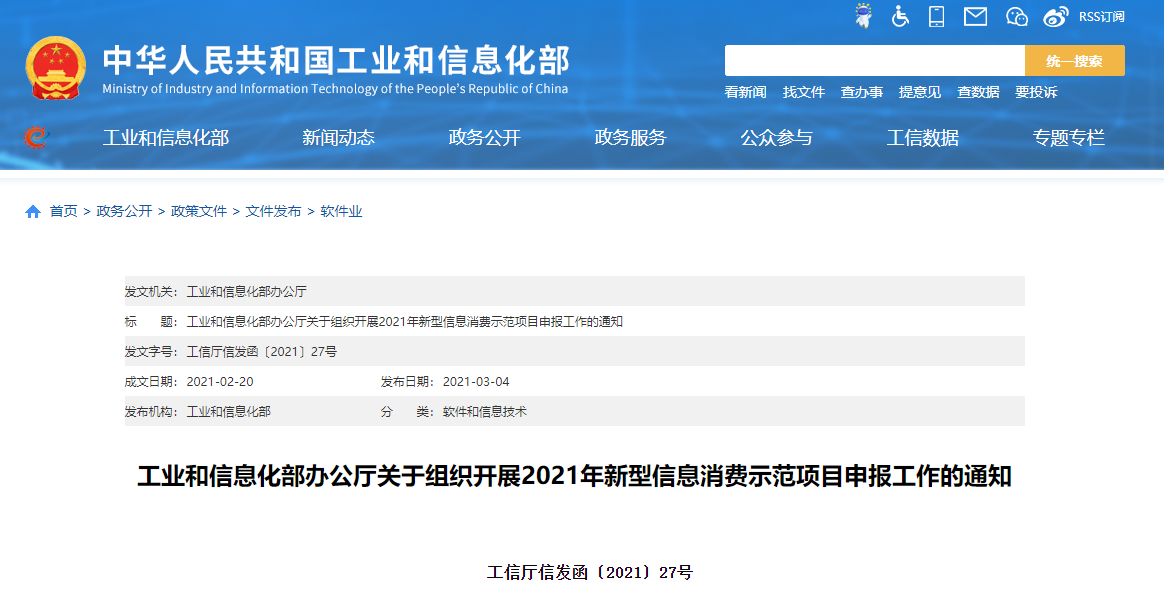Click the ministry Chinese title text
This screenshot has height=603, width=1164.
(336, 60)
